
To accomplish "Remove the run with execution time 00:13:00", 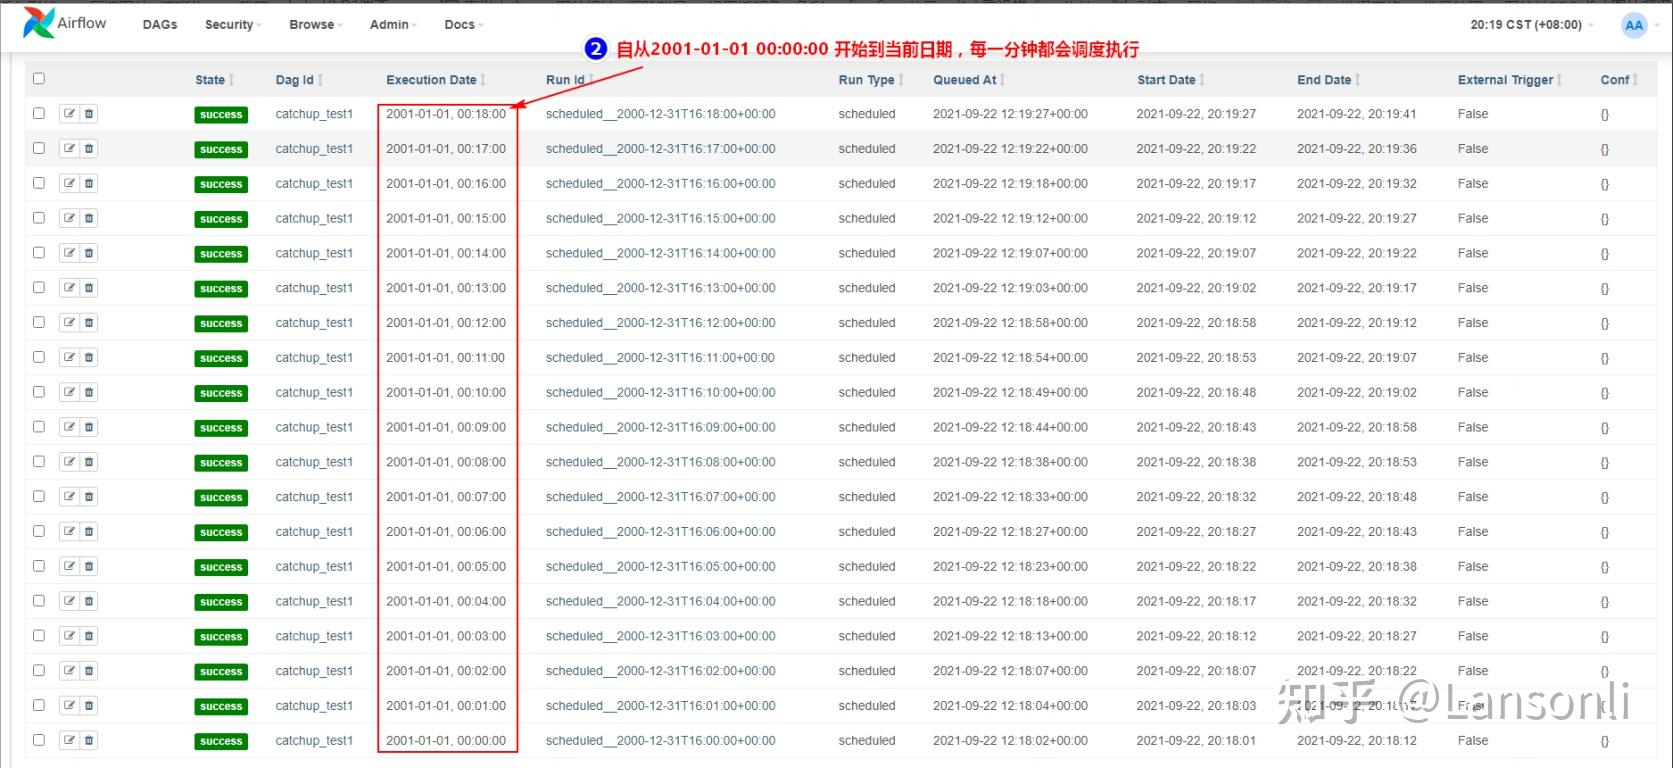I will (89, 288).
